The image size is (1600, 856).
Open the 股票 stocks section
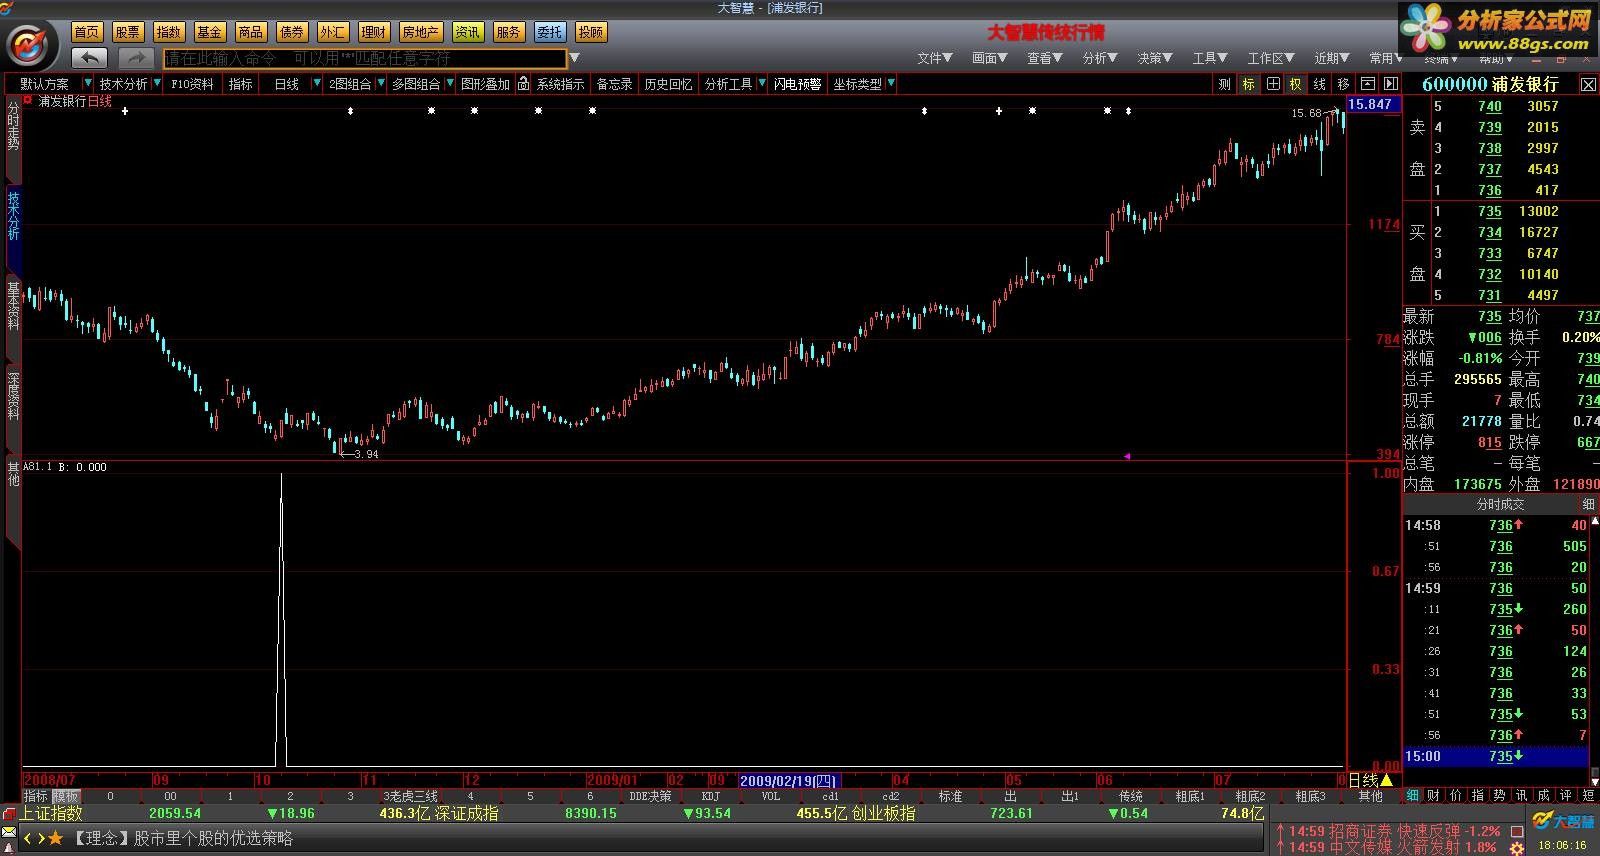[x=128, y=32]
